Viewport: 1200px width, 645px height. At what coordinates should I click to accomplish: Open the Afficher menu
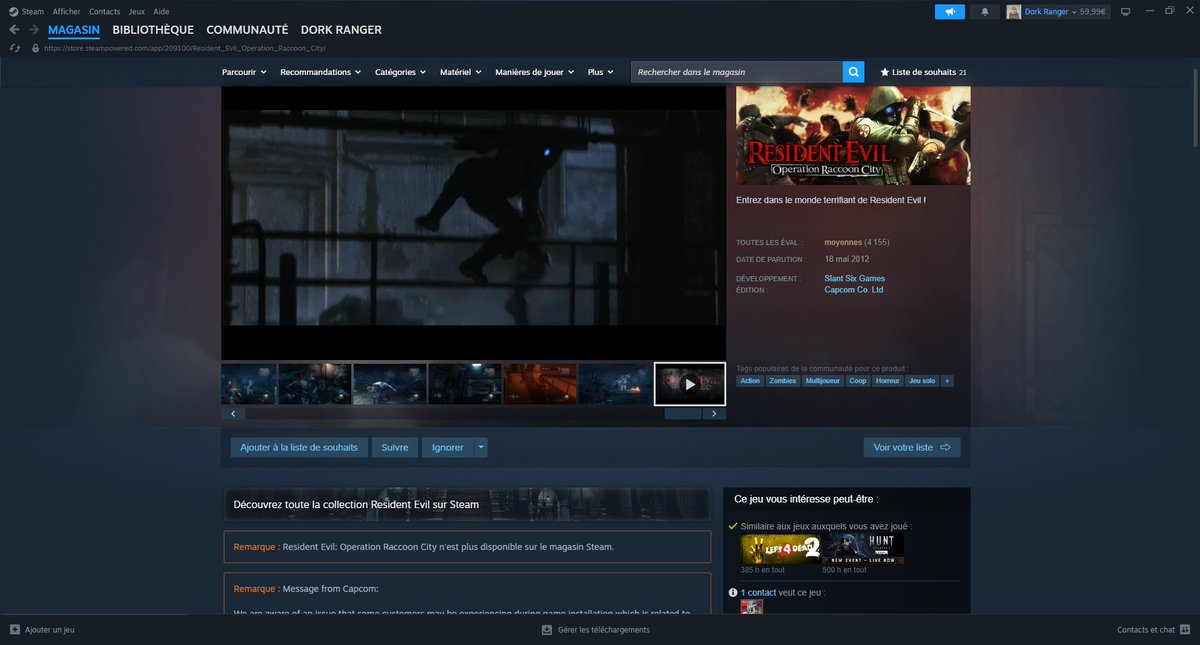pos(67,11)
